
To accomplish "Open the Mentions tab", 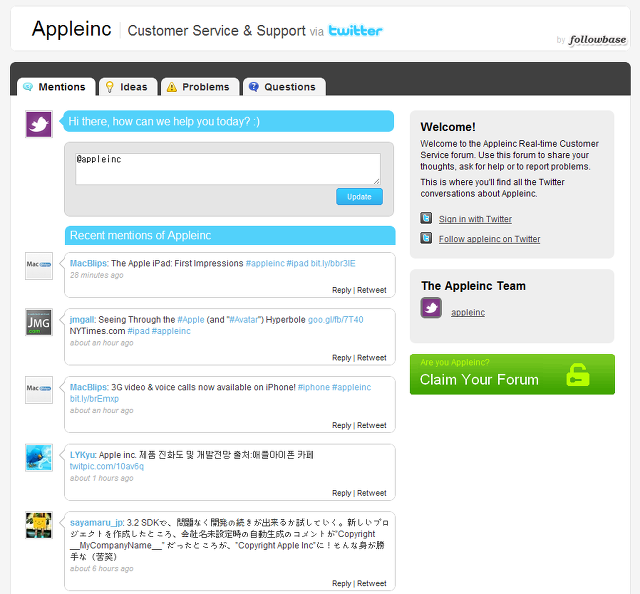I will tap(56, 87).
